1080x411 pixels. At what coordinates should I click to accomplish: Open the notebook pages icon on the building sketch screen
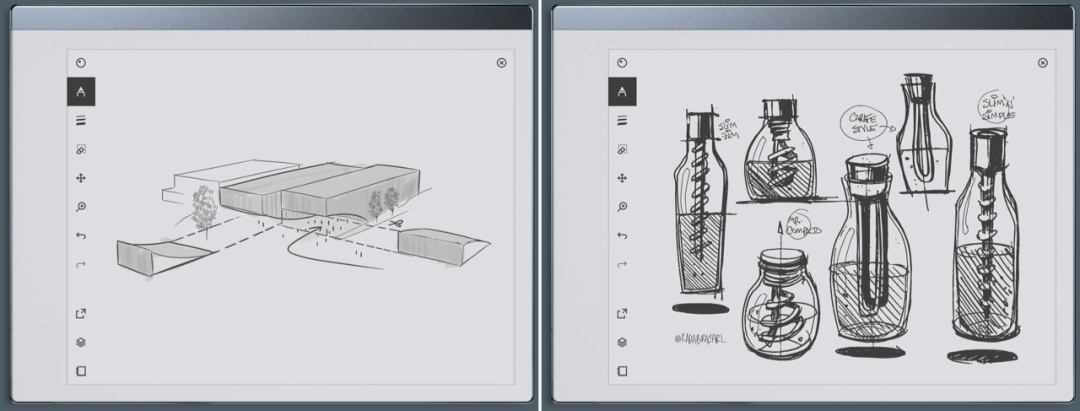click(81, 371)
